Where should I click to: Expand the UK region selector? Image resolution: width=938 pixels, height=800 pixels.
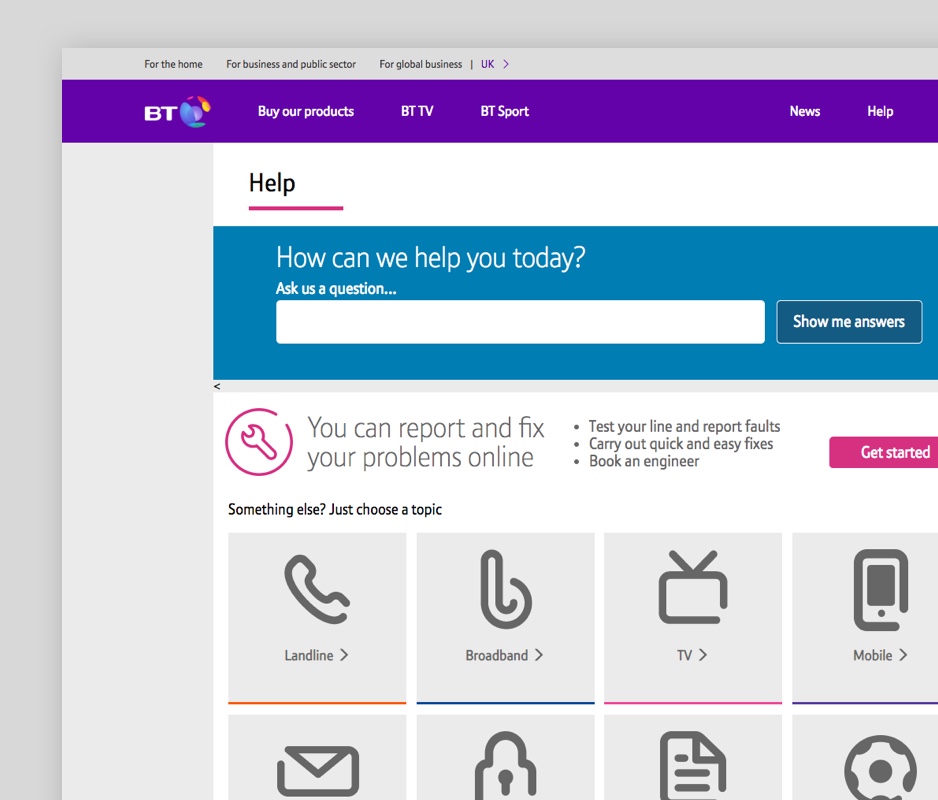tap(496, 64)
